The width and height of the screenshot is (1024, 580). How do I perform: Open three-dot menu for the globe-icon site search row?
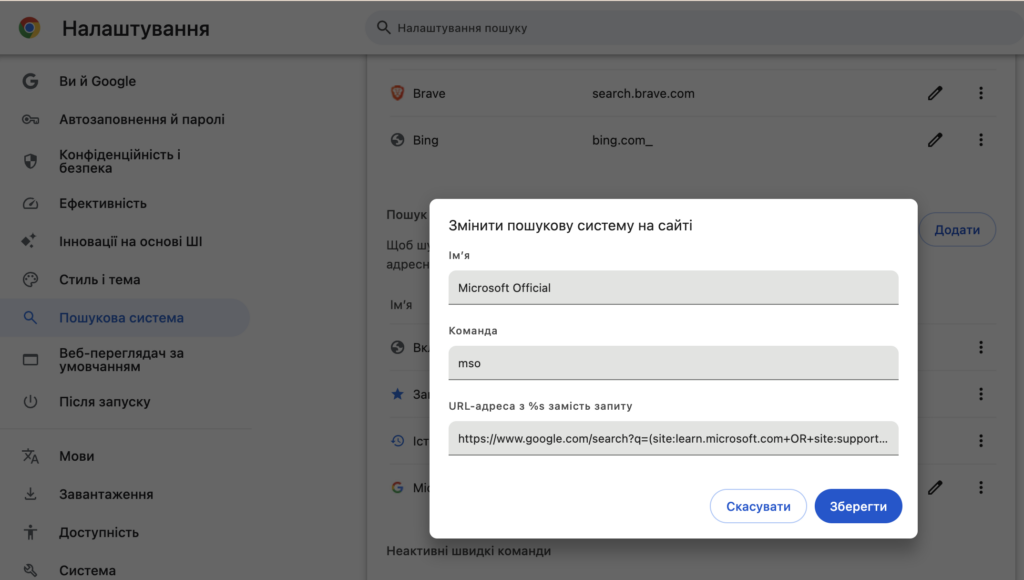tap(981, 347)
